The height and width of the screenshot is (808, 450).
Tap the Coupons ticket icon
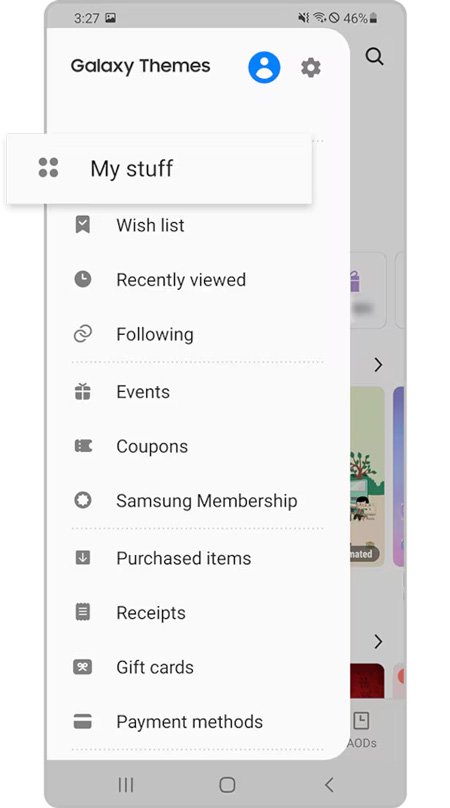coord(82,446)
